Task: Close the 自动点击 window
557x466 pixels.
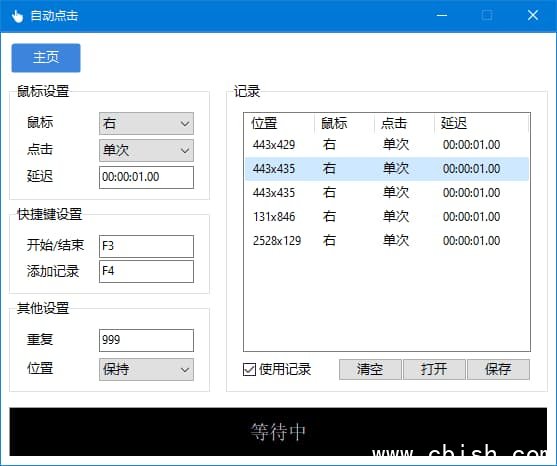Action: pos(533,15)
